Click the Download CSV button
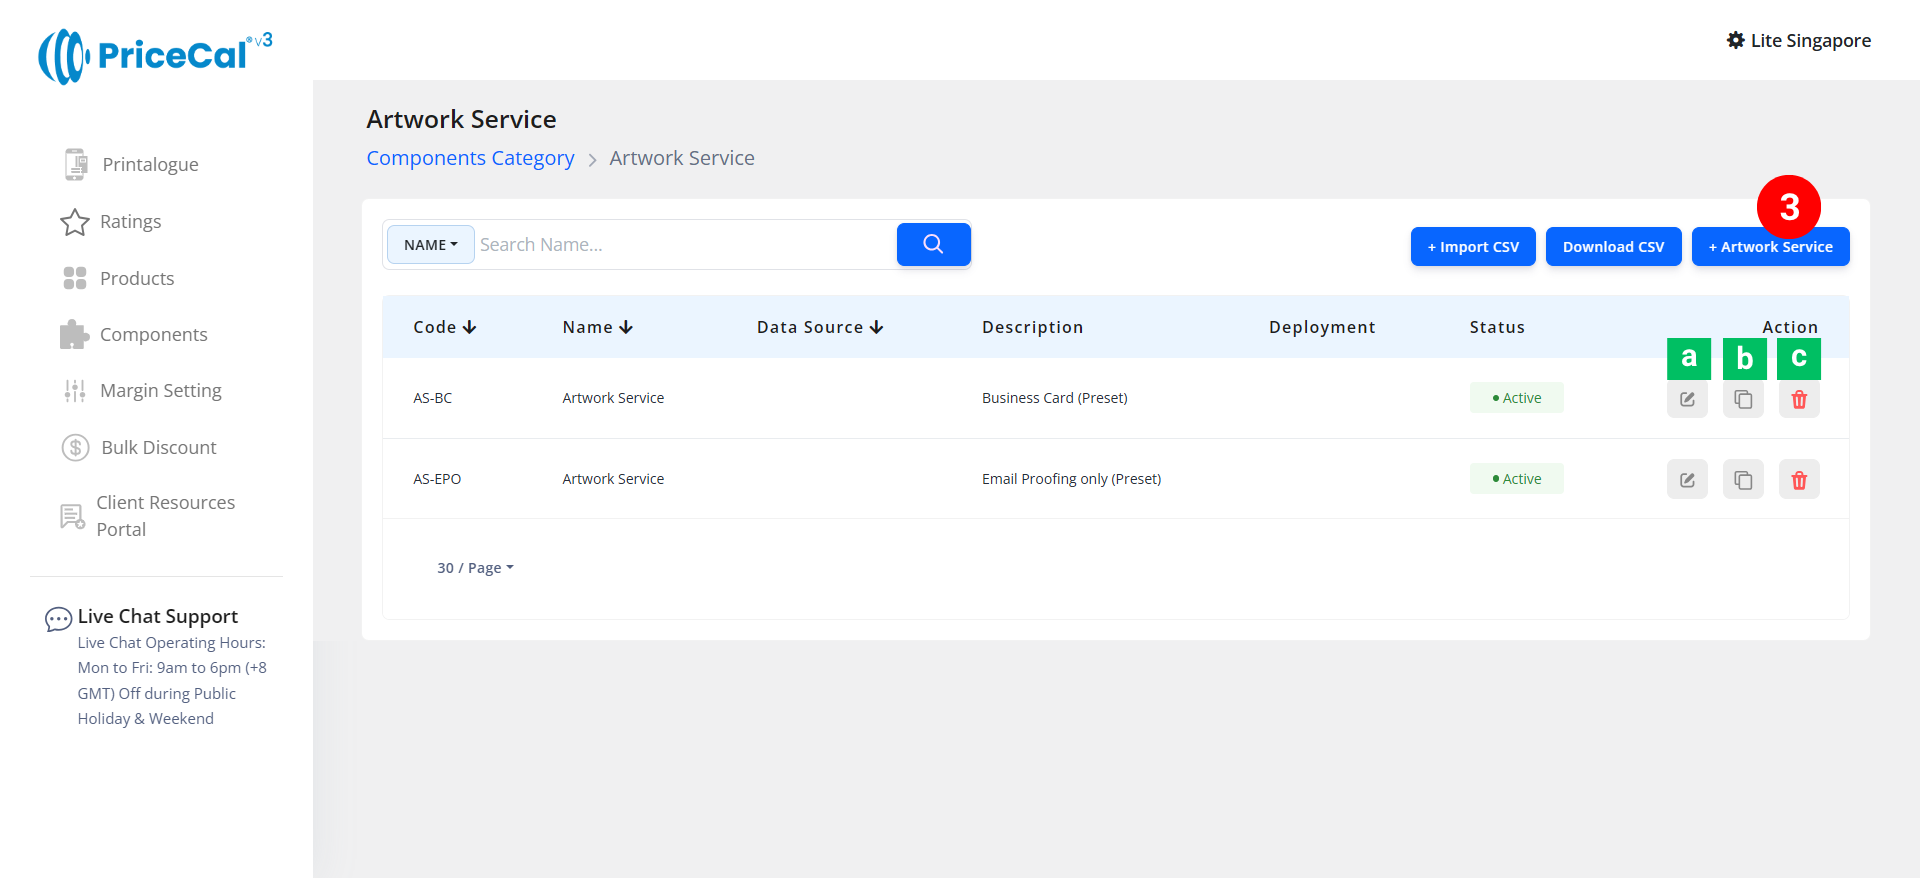Image resolution: width=1920 pixels, height=879 pixels. (x=1613, y=247)
